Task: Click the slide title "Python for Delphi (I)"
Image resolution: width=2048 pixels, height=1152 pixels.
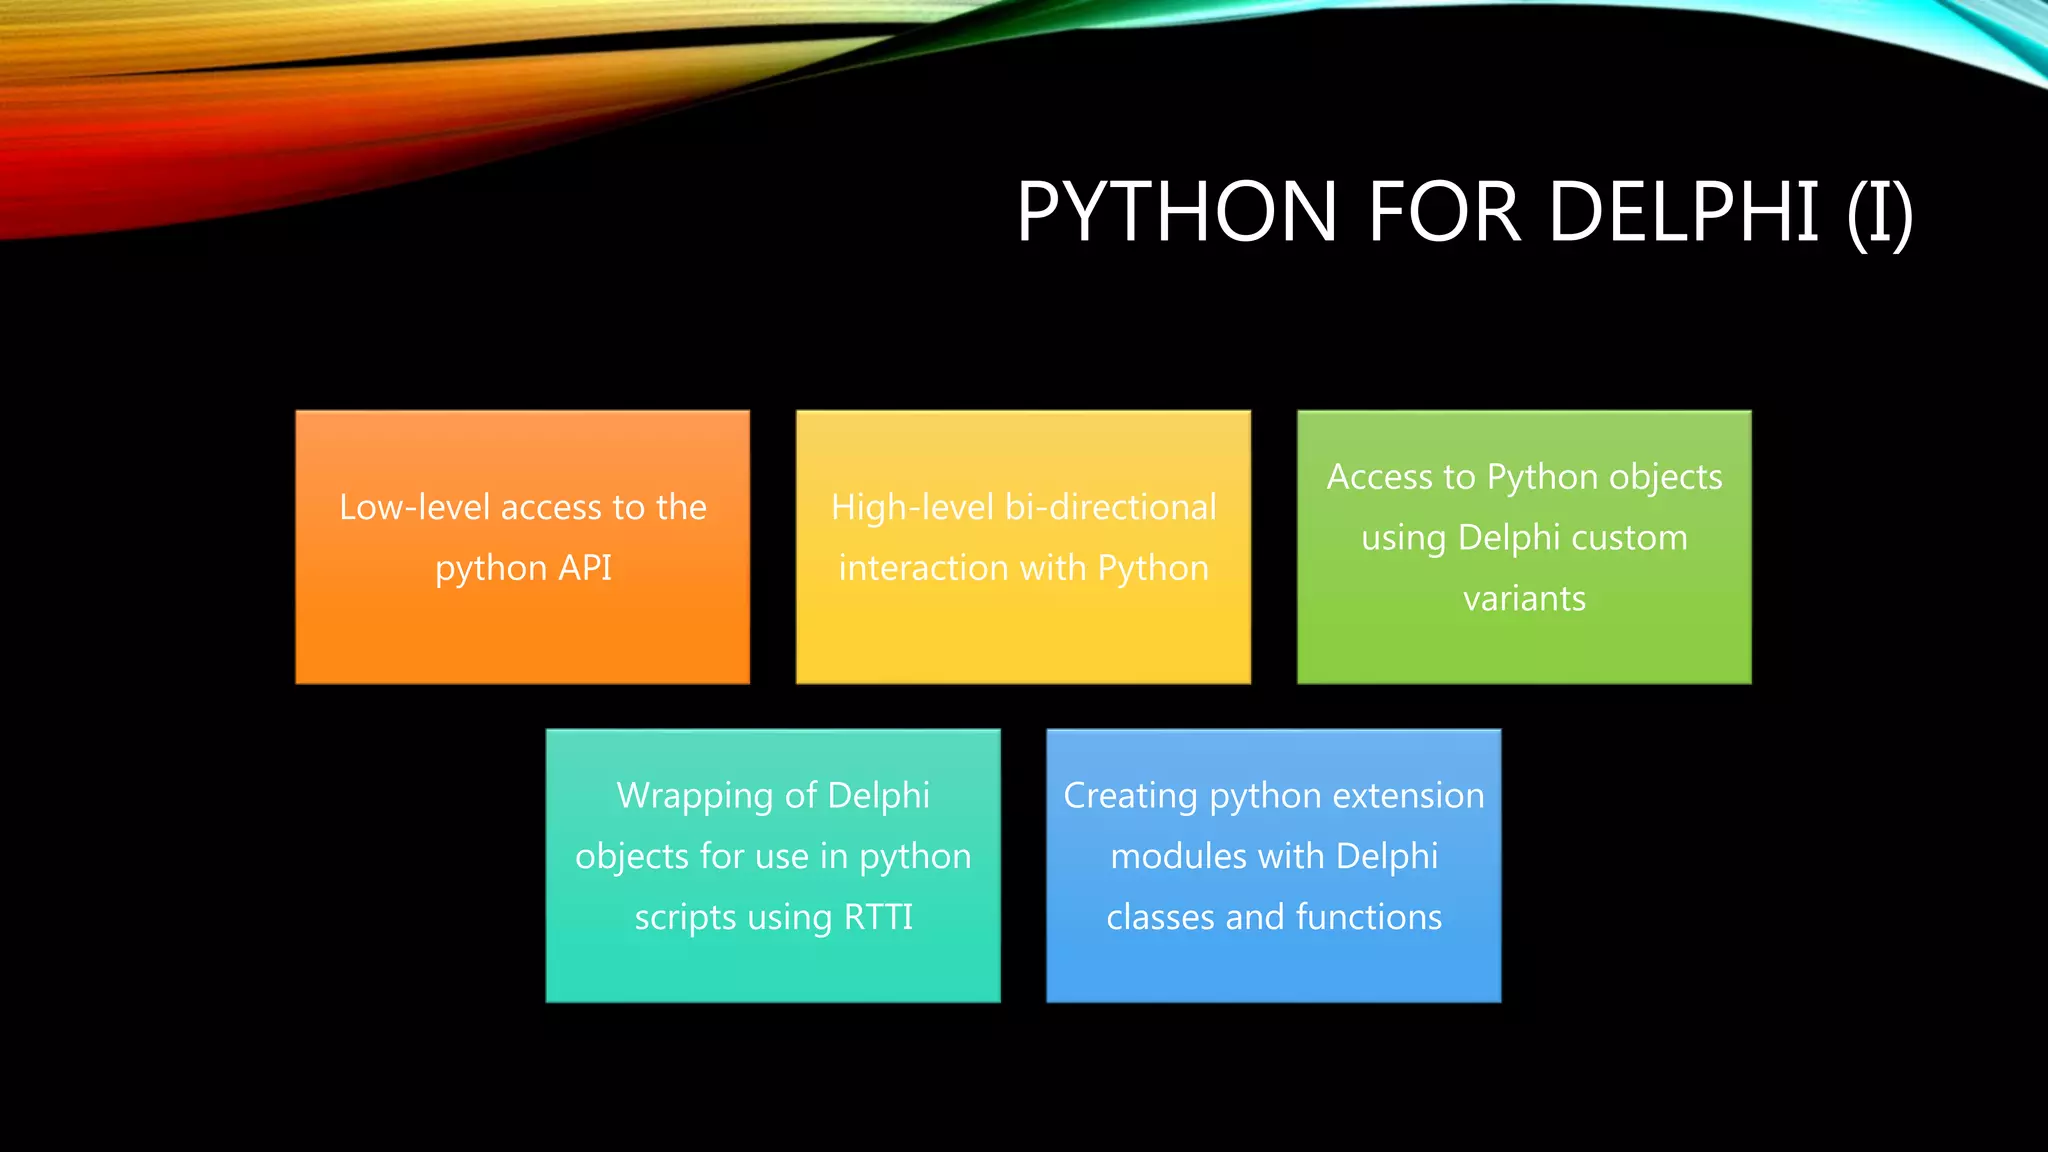Action: tap(1465, 212)
